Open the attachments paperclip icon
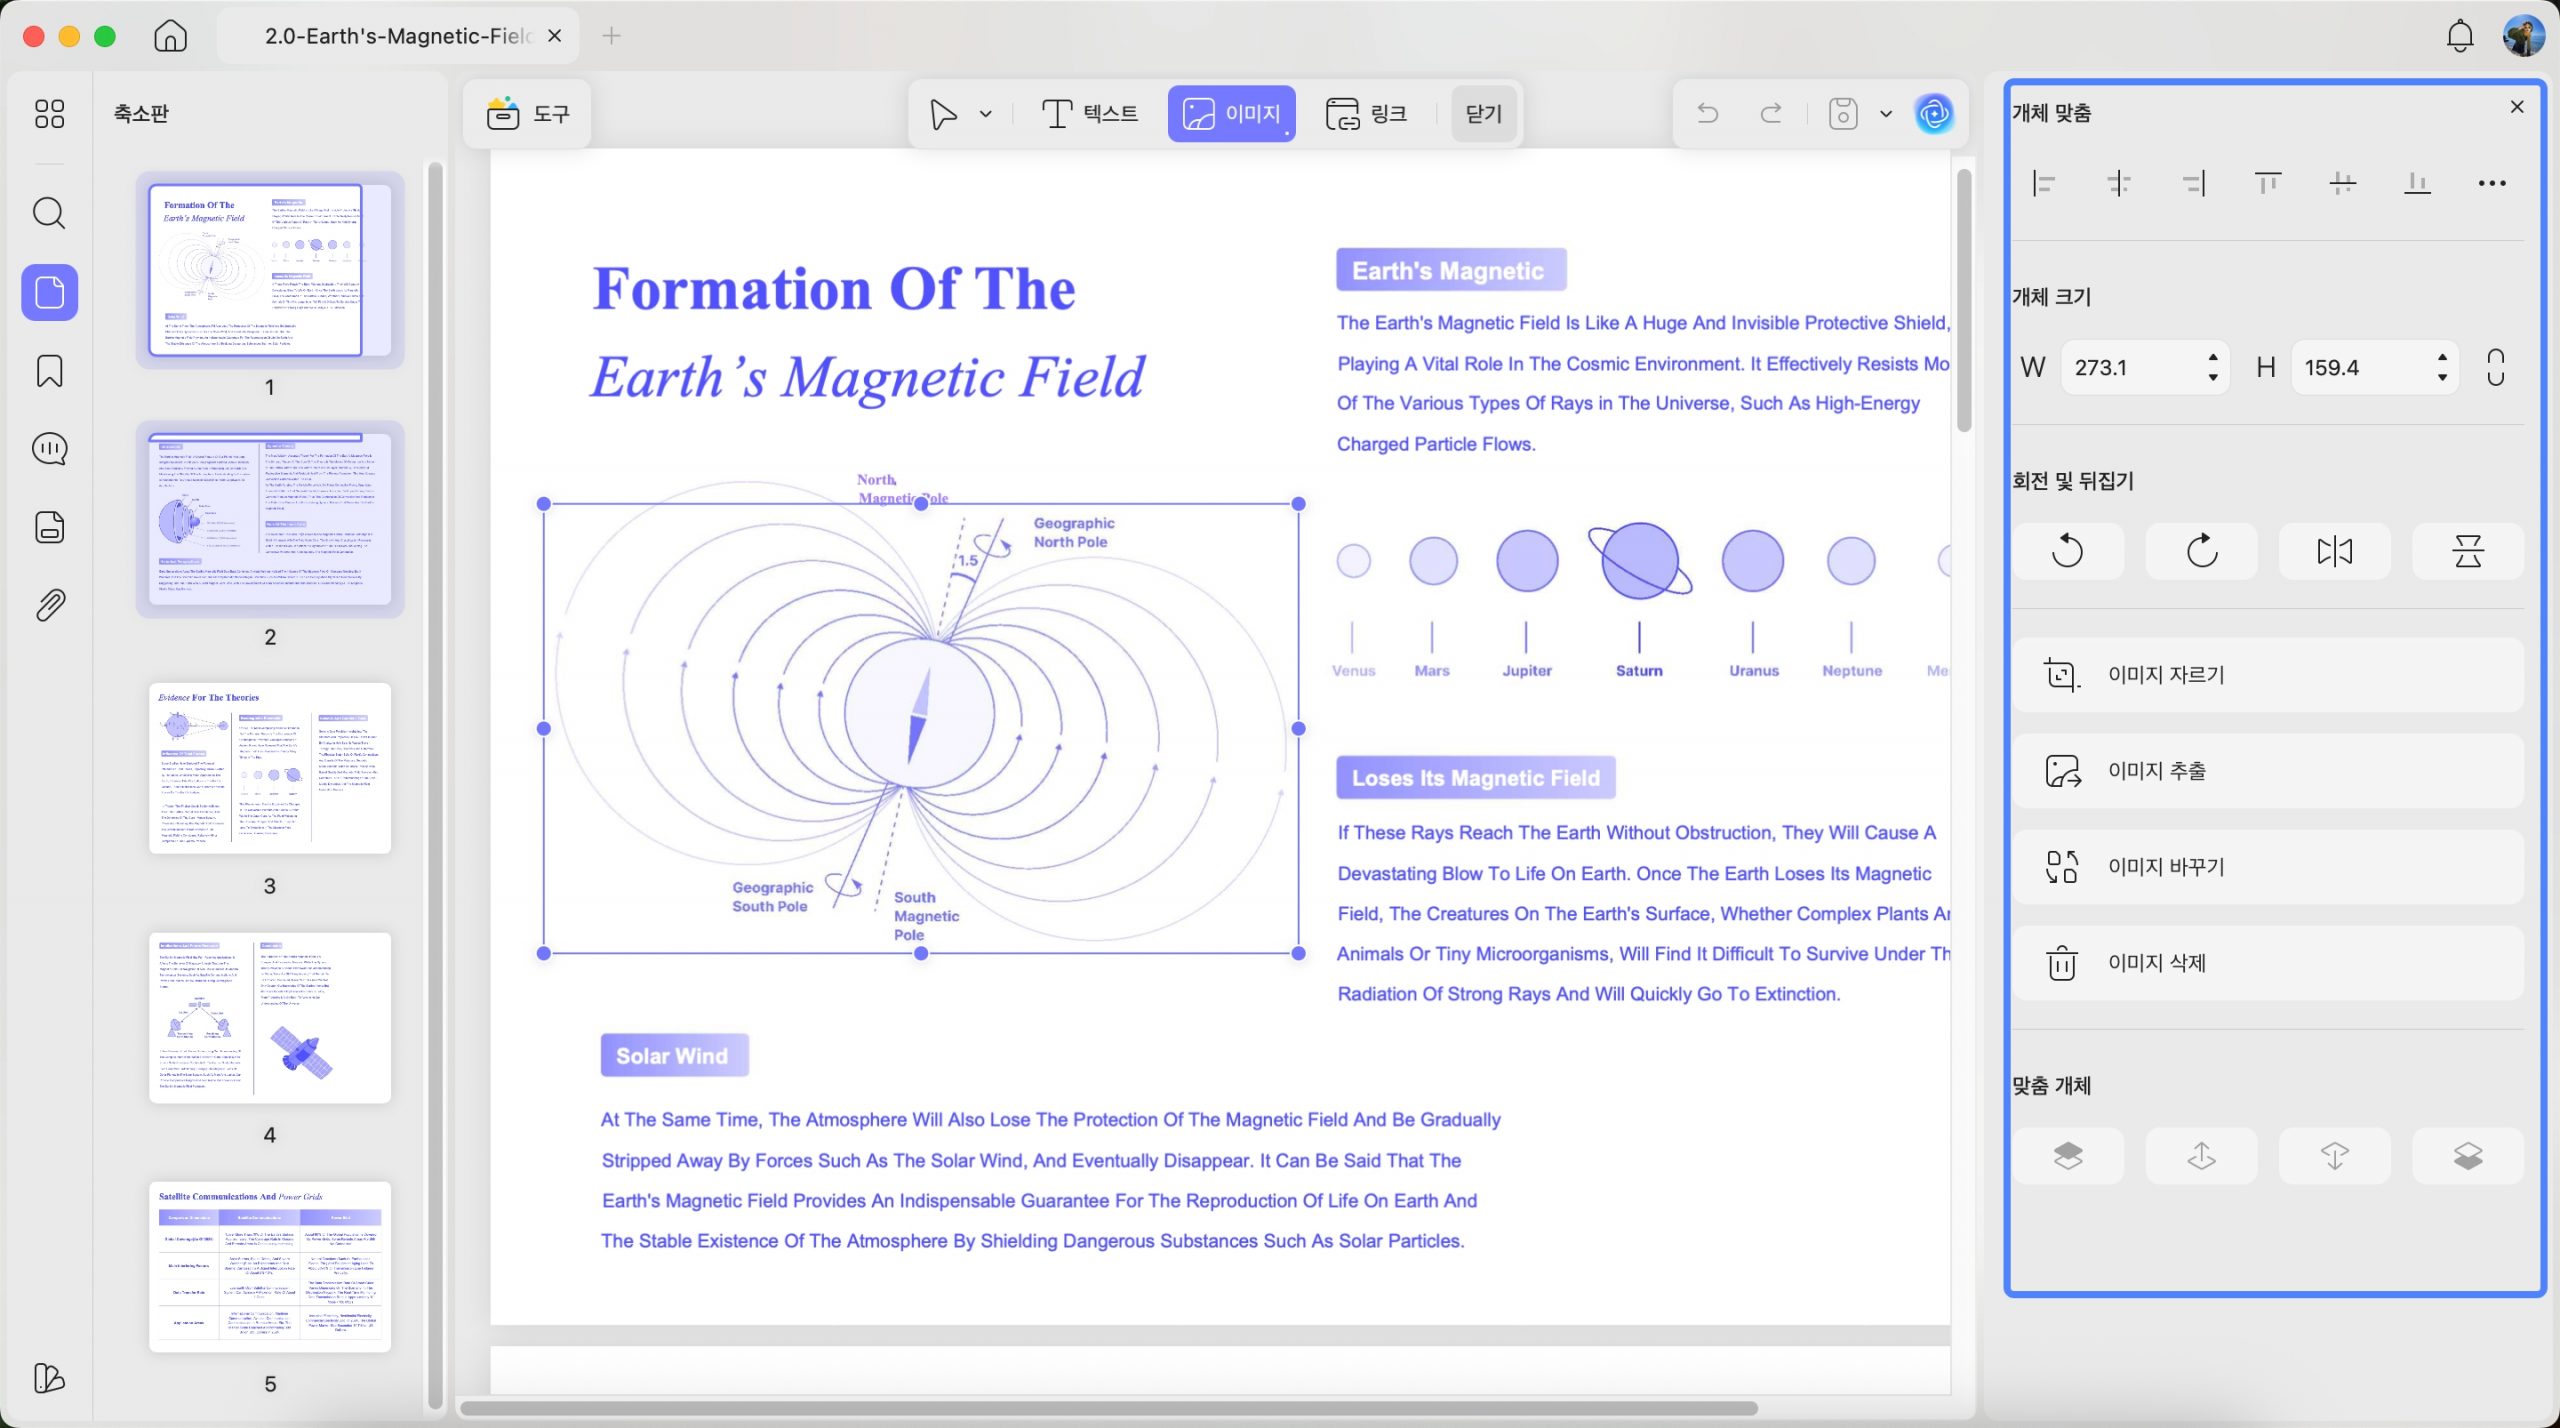2560x1428 pixels. pyautogui.click(x=49, y=605)
